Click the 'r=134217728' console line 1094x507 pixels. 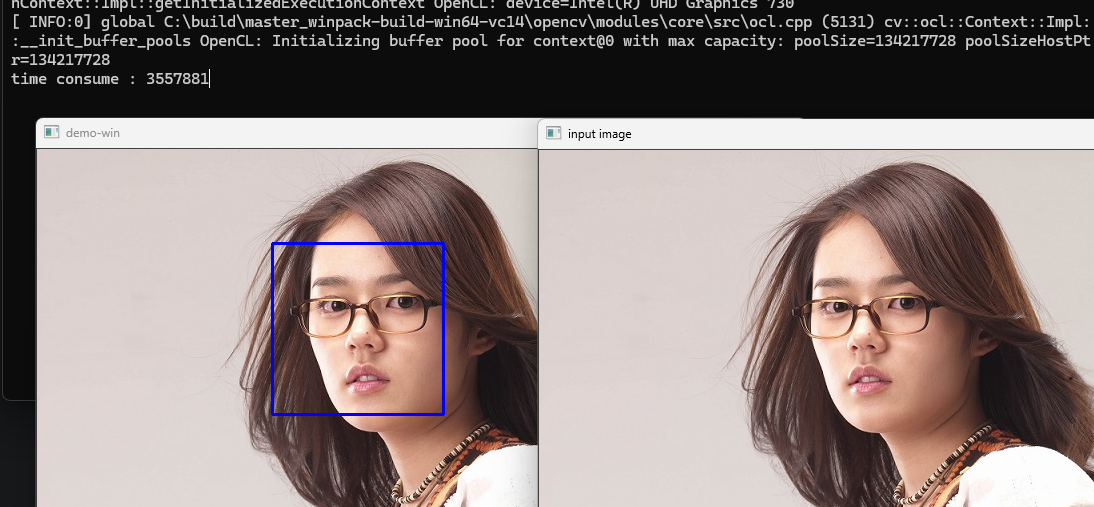[x=61, y=60]
